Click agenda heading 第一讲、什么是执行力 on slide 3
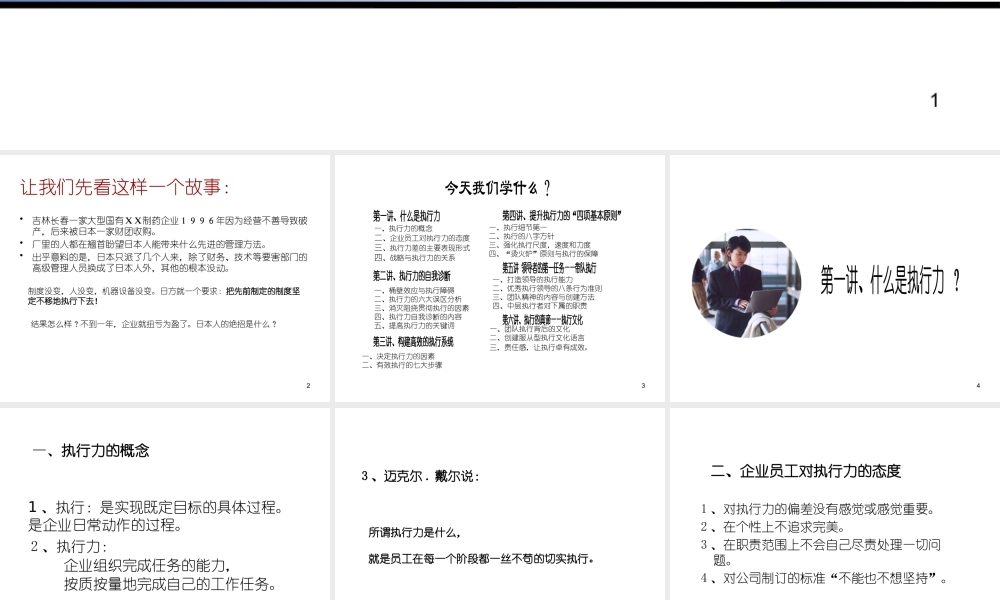Screen dimensions: 1000x600 (406, 216)
